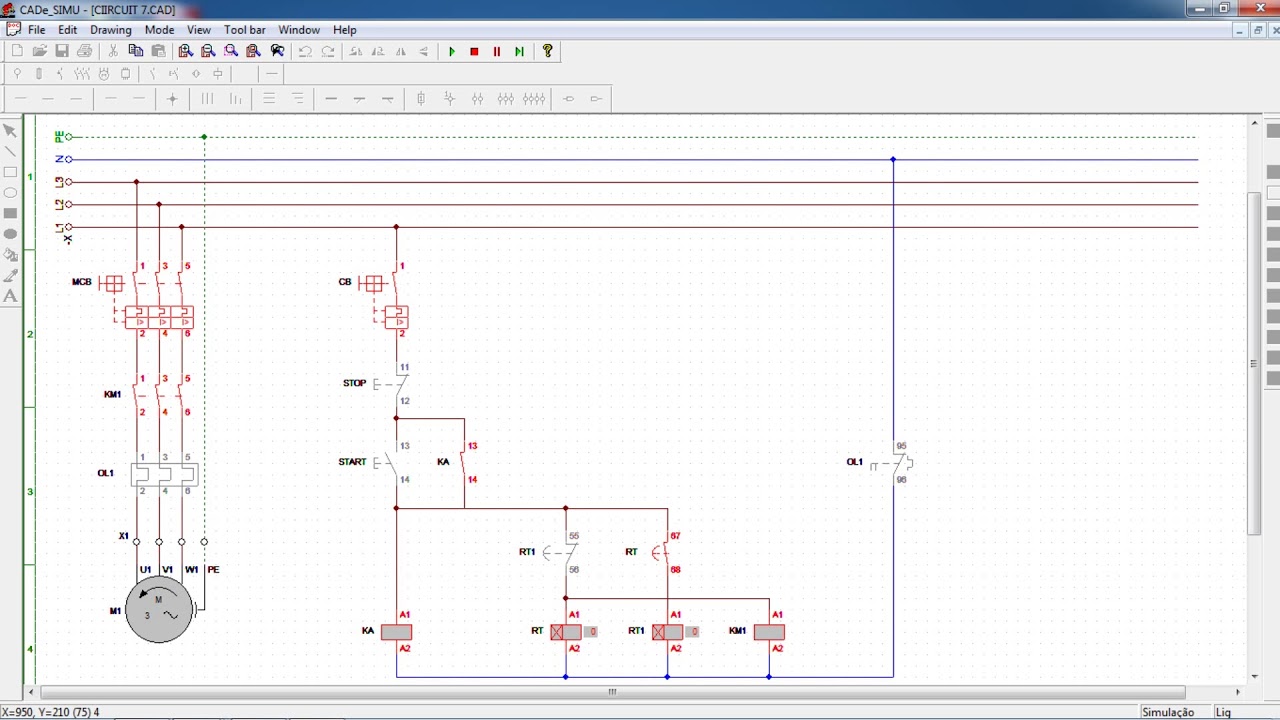The width and height of the screenshot is (1280, 720).
Task: Start simulation with the green play button
Action: coord(452,51)
